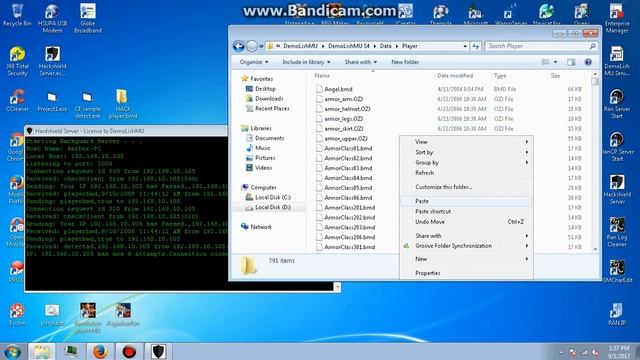The width and height of the screenshot is (640, 360).
Task: Open the RAN IP desktop icon
Action: pyautogui.click(x=616, y=314)
